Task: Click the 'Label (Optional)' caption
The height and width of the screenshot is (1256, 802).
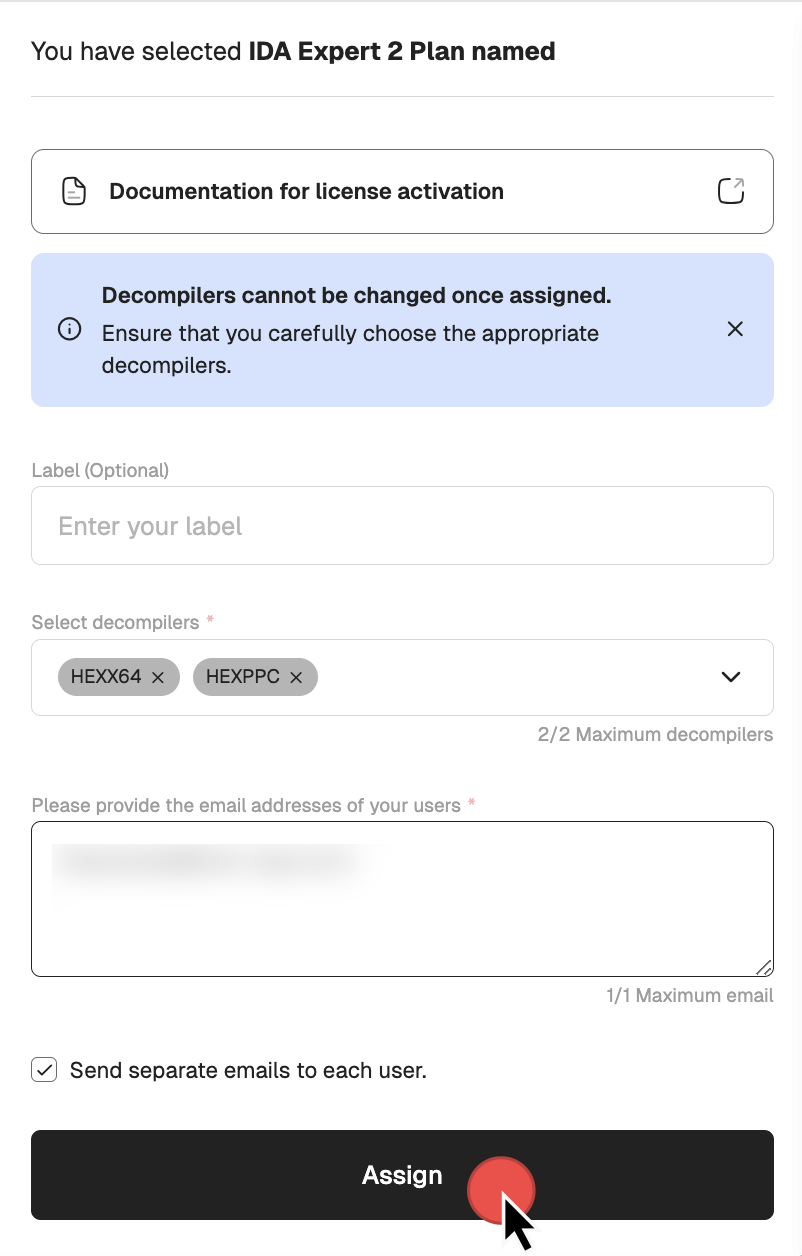Action: point(100,470)
